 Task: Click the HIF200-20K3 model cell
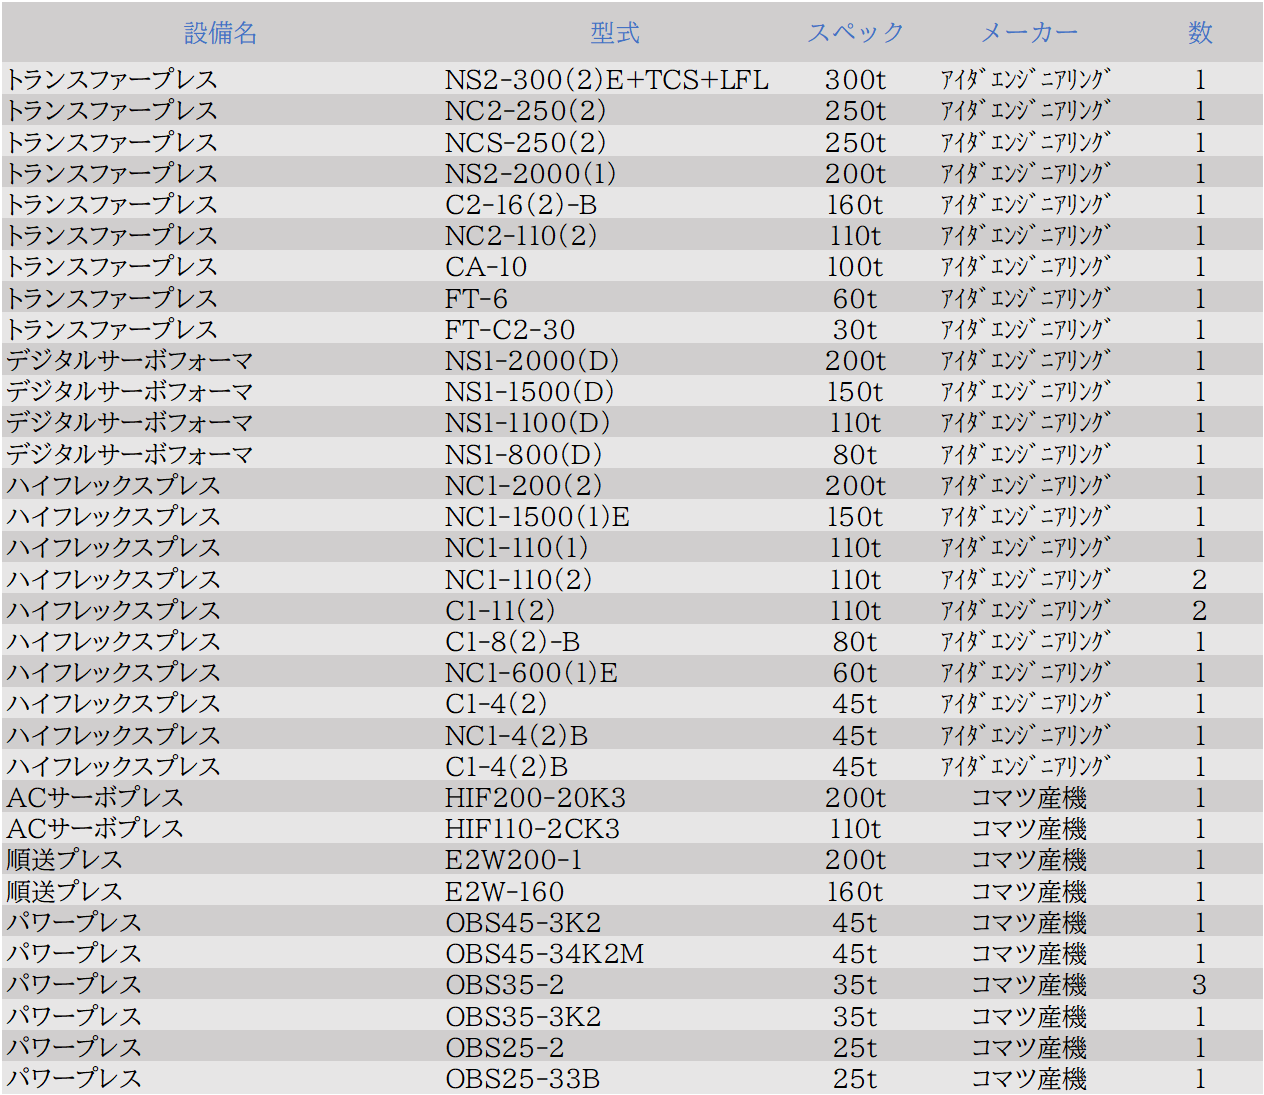[x=535, y=798]
